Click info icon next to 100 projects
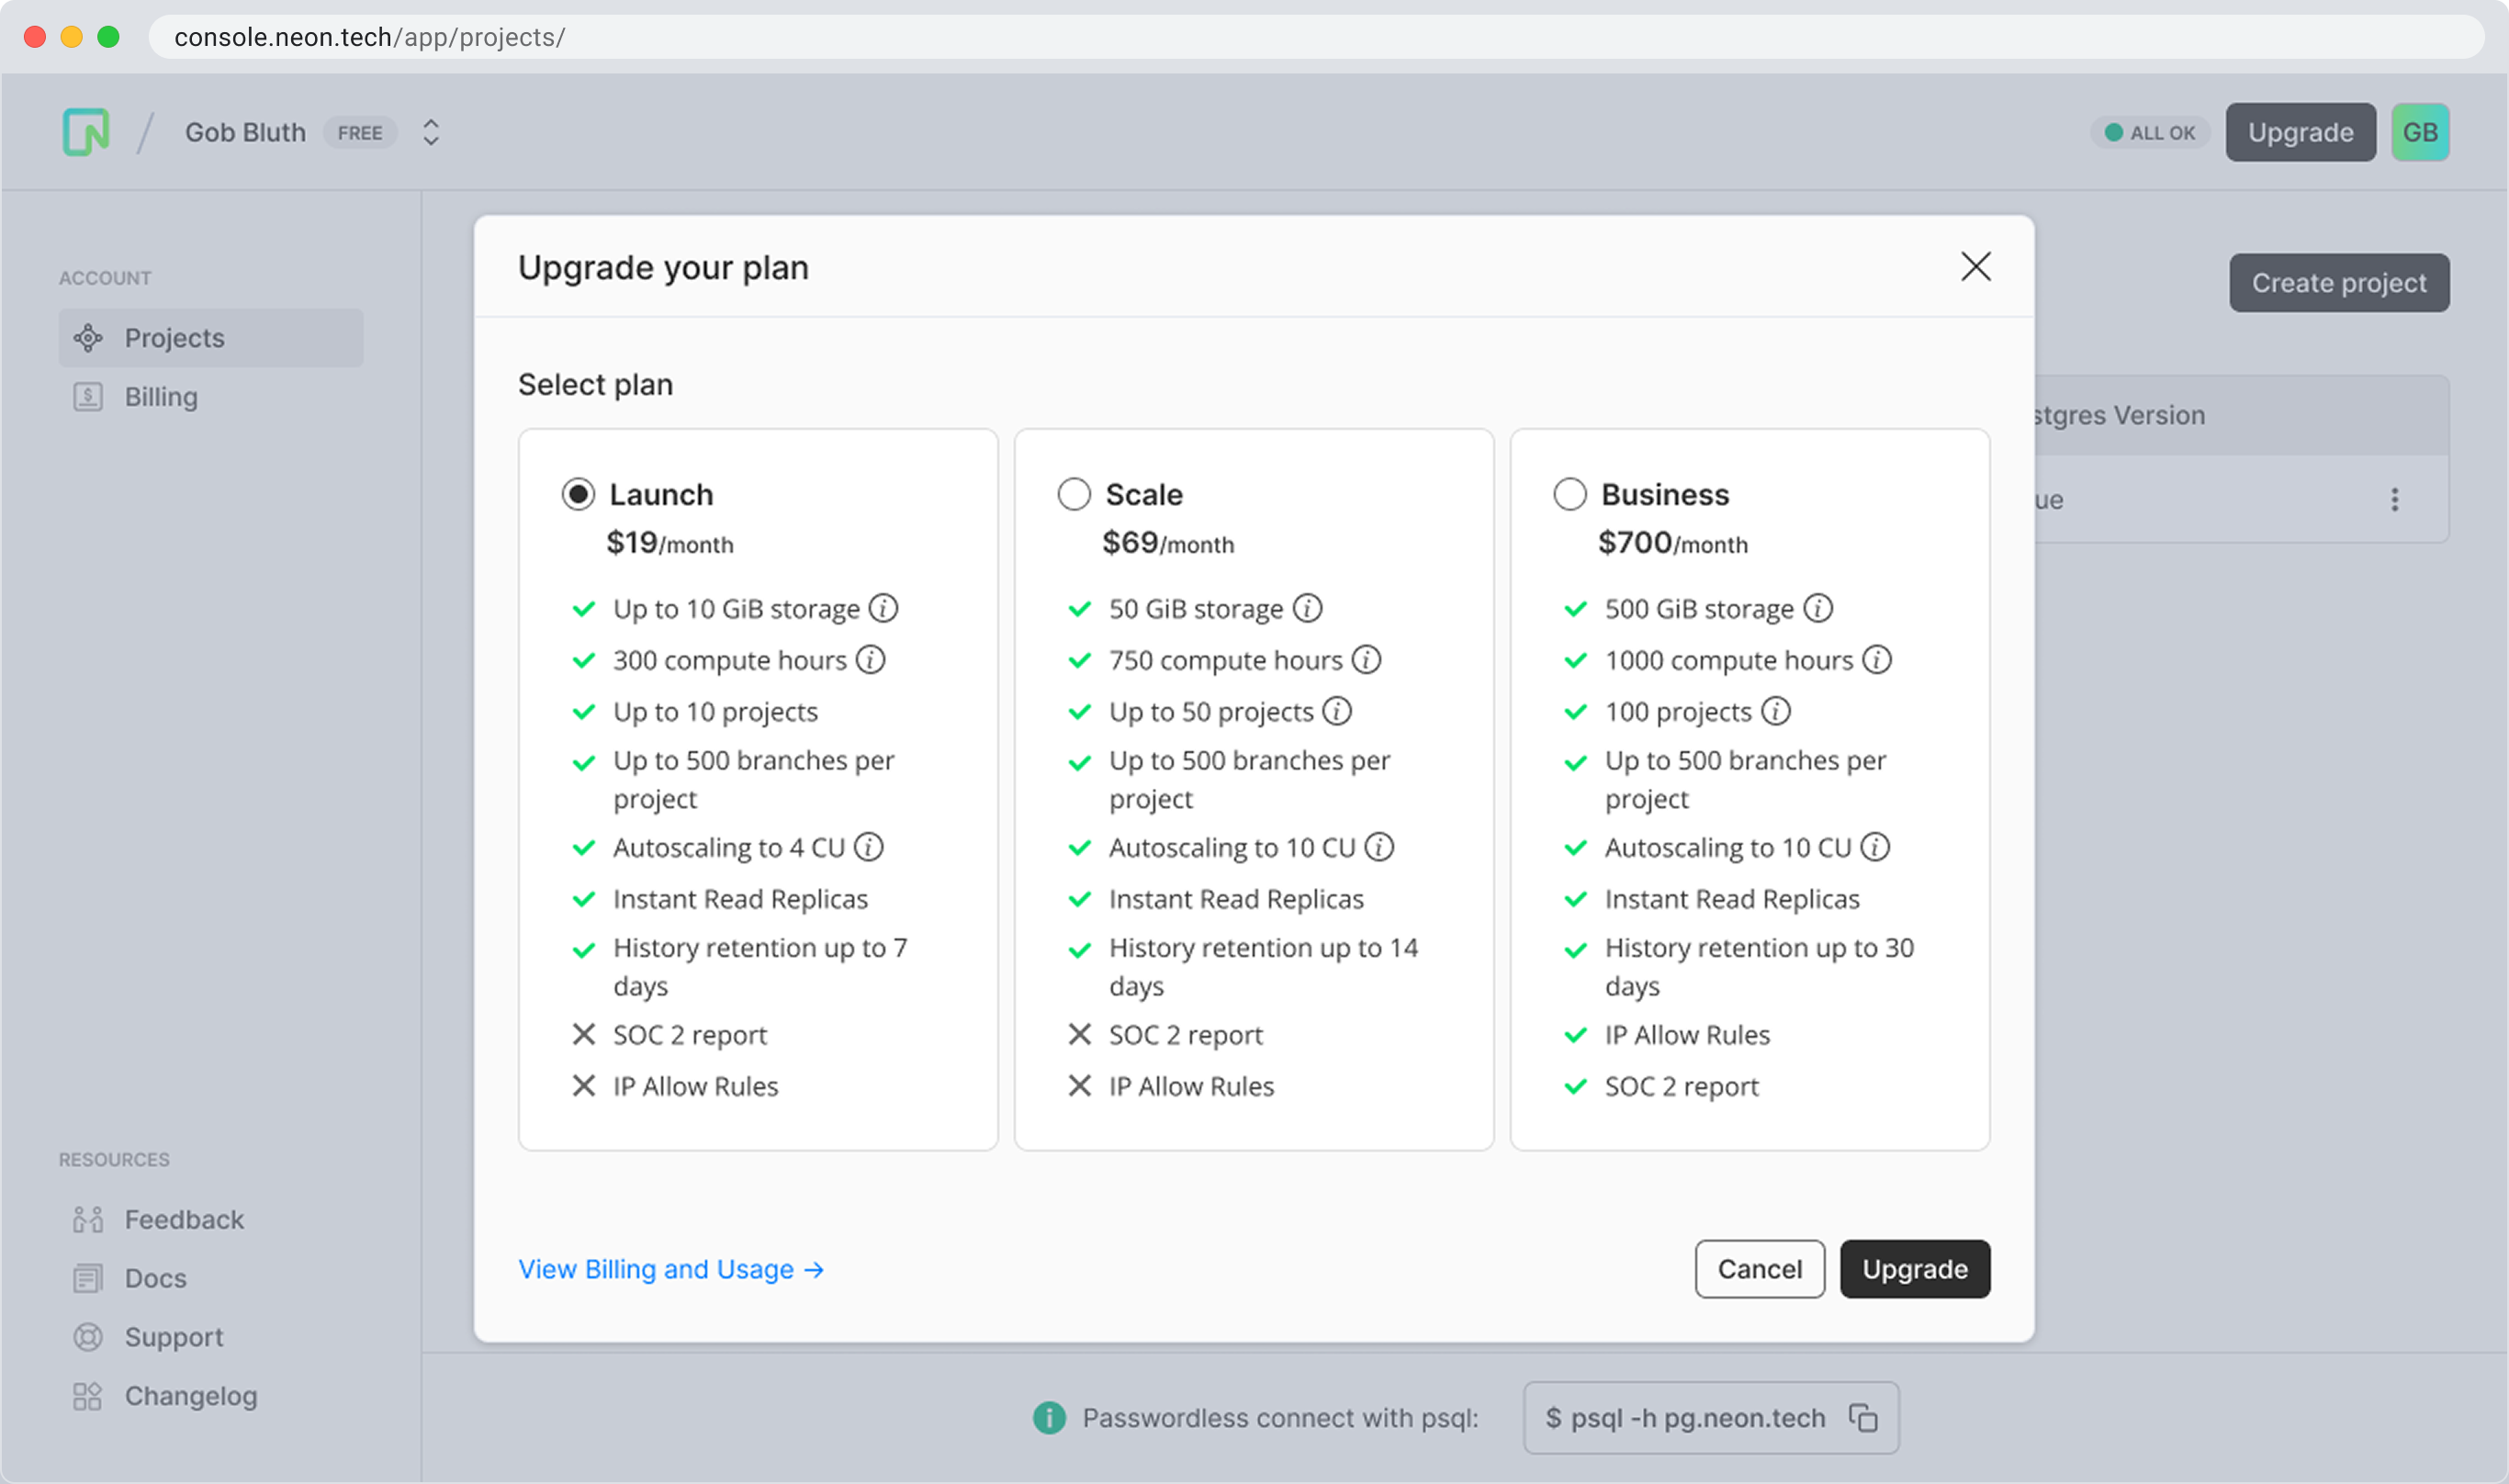 pyautogui.click(x=1775, y=711)
